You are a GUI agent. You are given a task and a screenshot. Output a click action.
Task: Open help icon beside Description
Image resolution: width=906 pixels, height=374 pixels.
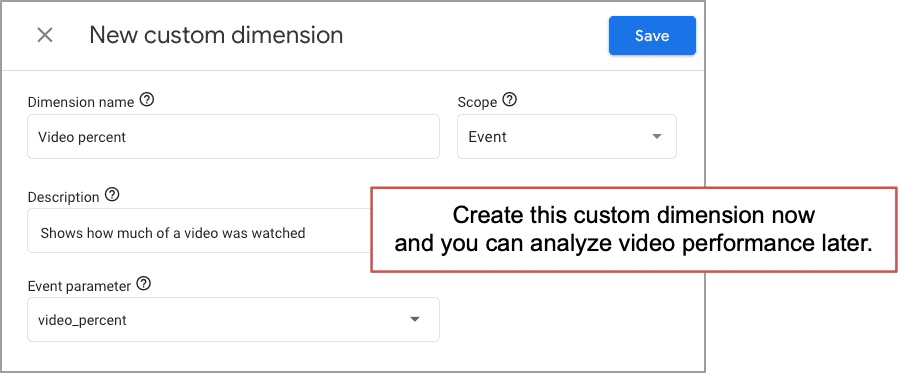pos(113,195)
